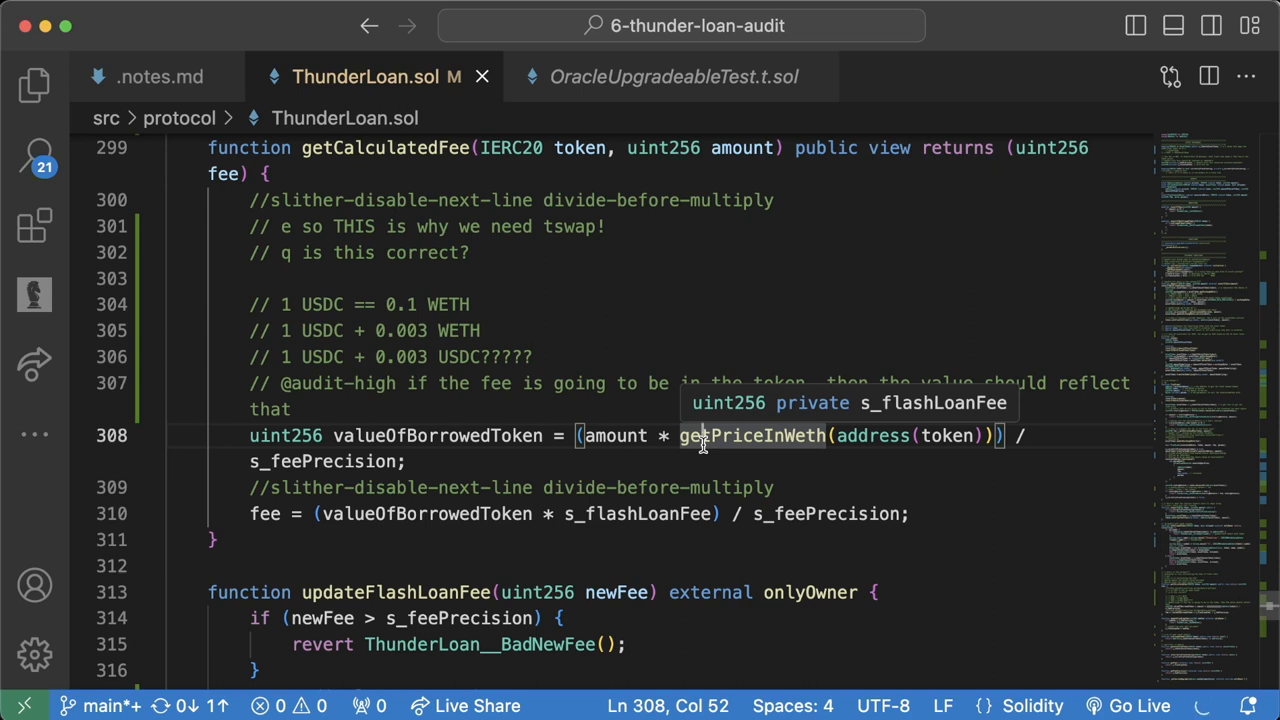
Task: Open the Extensions view
Action: click(34, 225)
